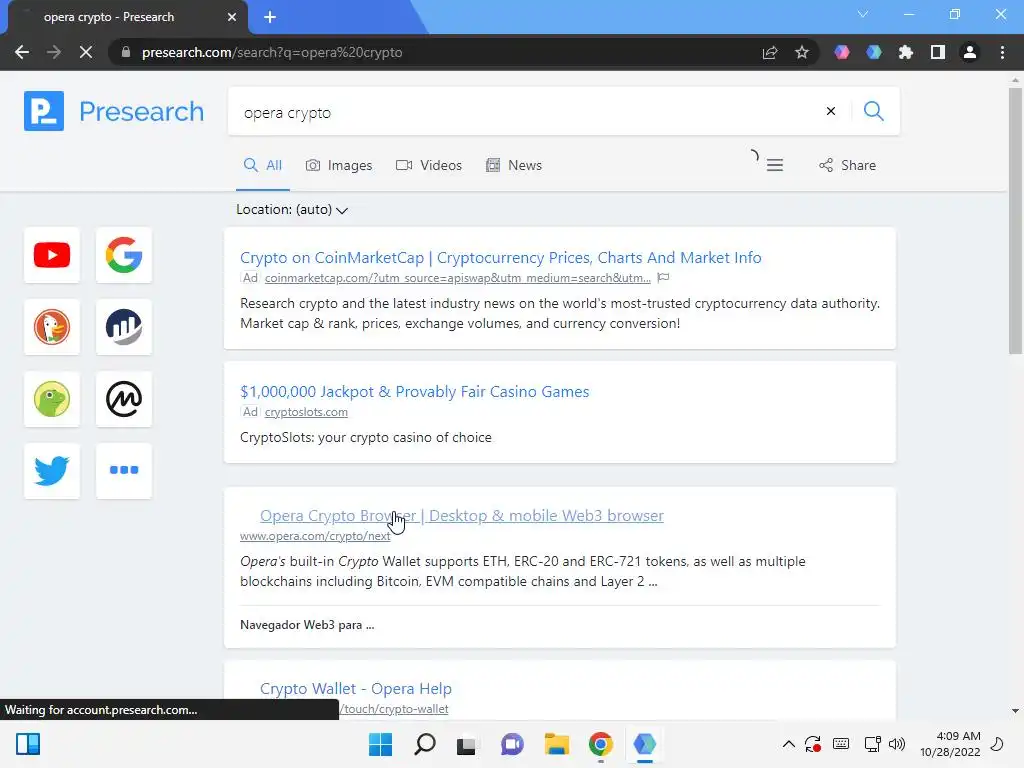1024x768 pixels.
Task: Share this page from the address bar
Action: pos(770,52)
